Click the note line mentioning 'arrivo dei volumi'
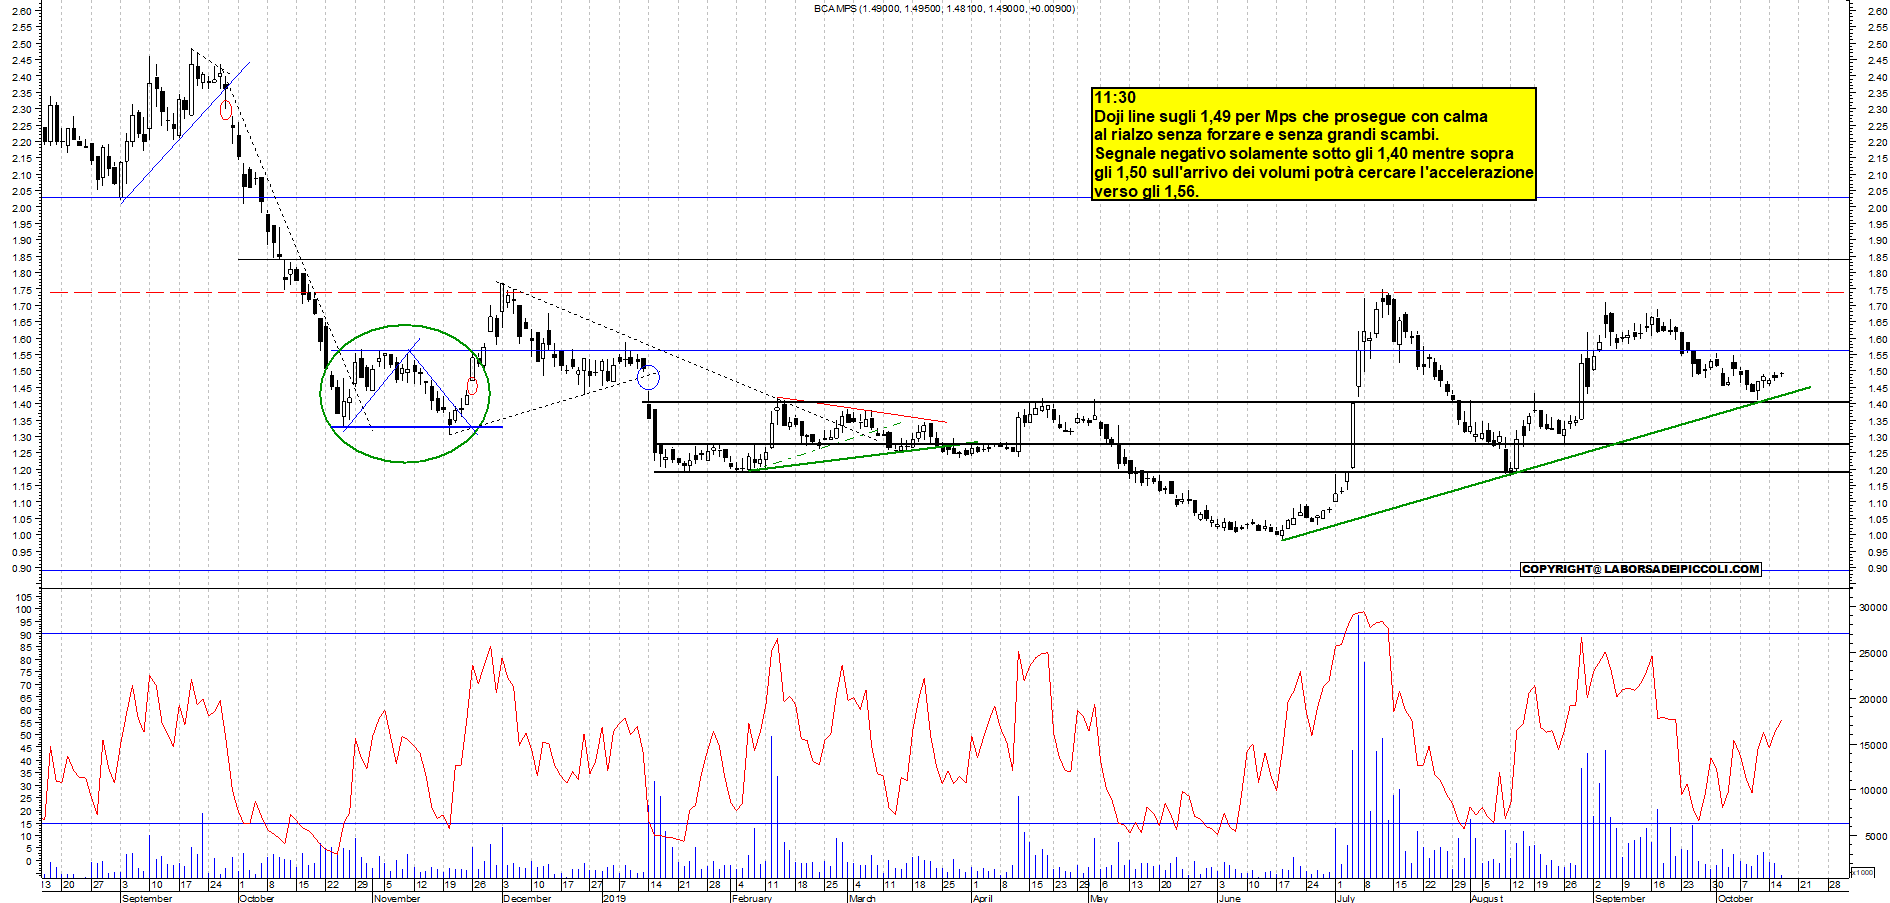This screenshot has height=903, width=1890. click(x=1314, y=172)
